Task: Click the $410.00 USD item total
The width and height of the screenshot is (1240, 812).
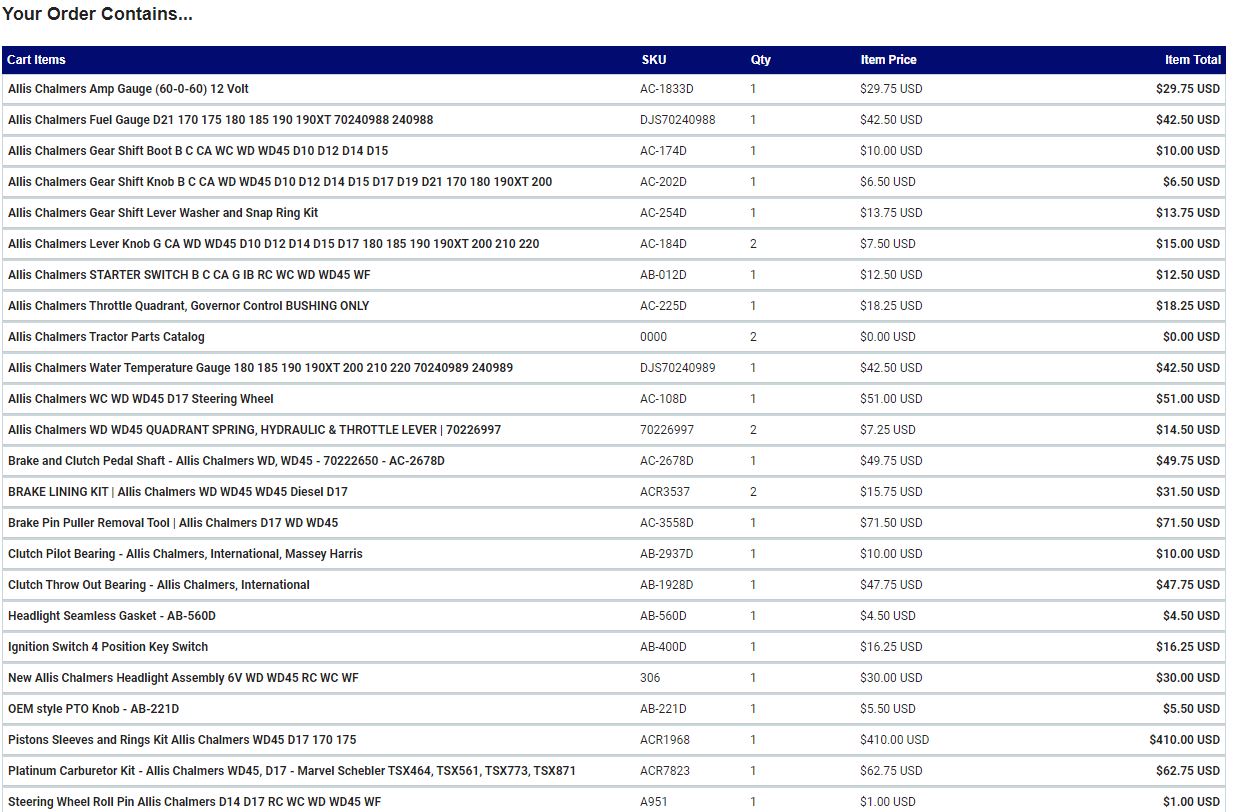Action: click(x=1185, y=740)
